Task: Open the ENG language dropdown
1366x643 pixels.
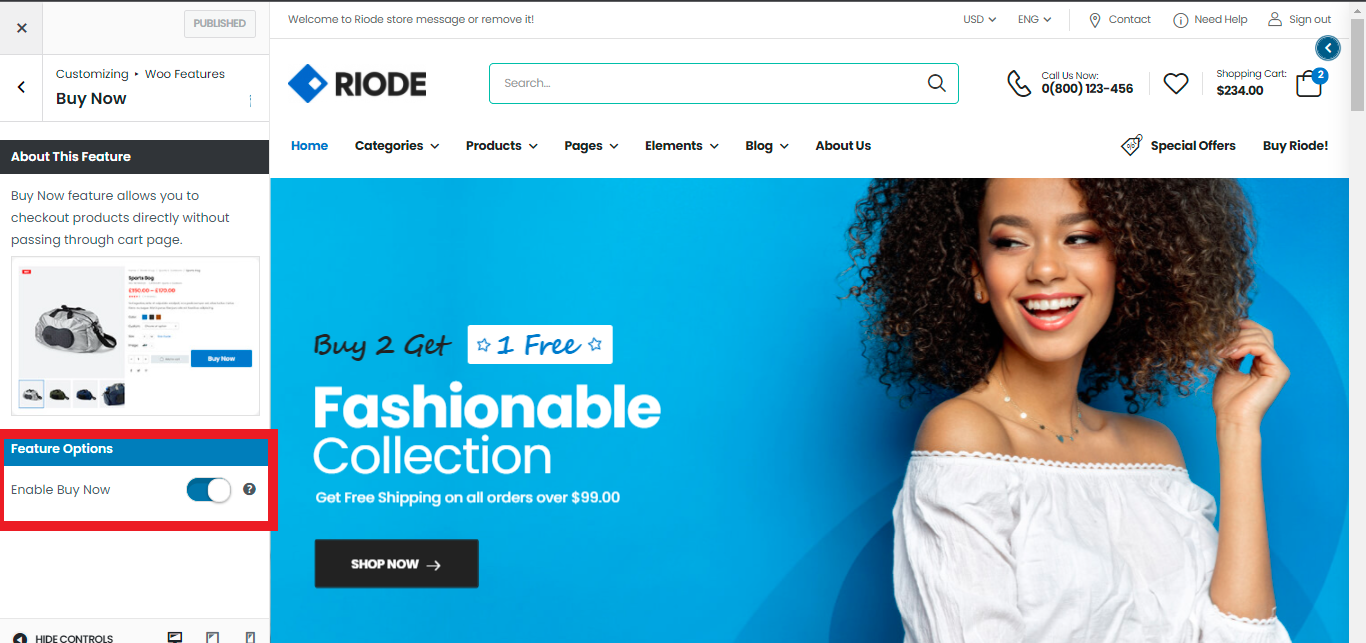Action: [1034, 19]
